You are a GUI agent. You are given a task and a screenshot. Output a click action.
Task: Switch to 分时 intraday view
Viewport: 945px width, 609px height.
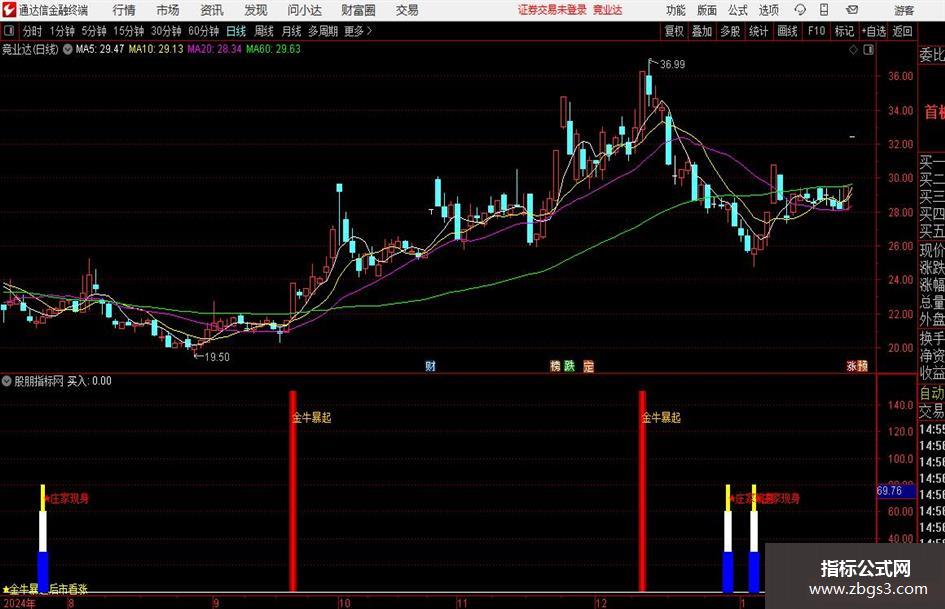[33, 31]
